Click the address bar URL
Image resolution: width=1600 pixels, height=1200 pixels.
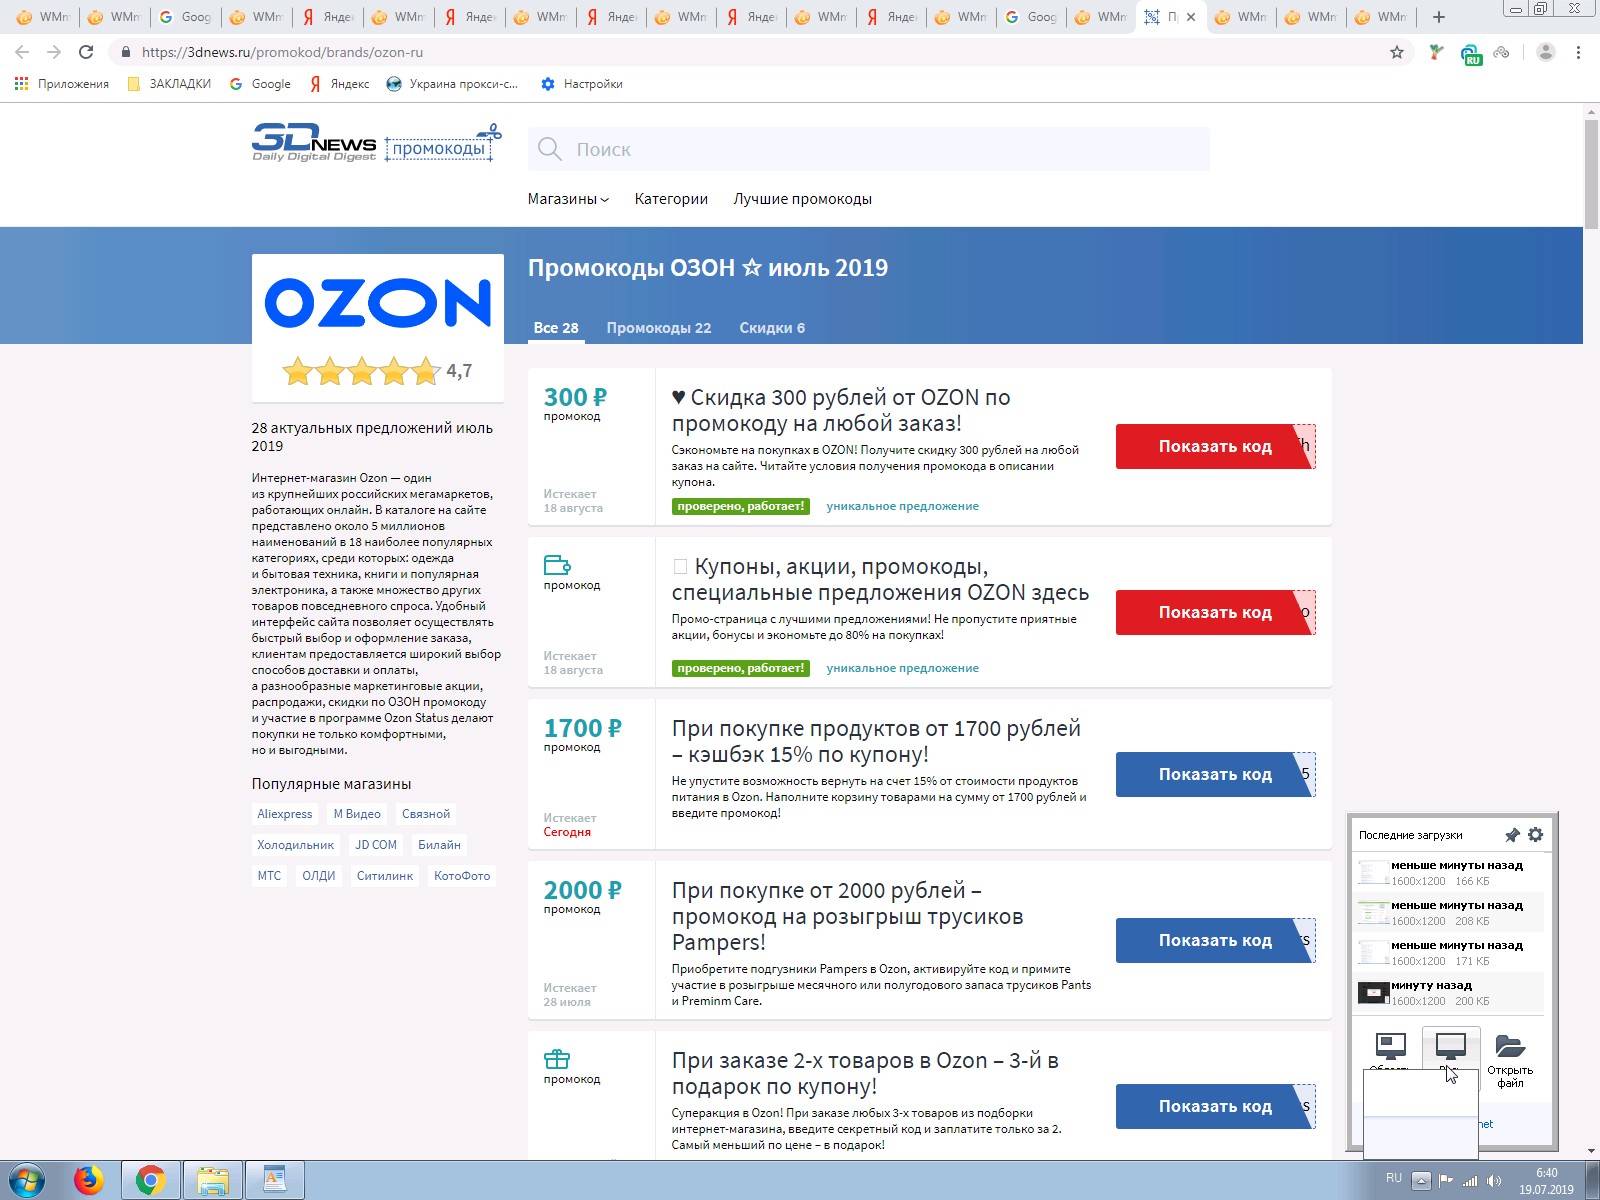(282, 52)
